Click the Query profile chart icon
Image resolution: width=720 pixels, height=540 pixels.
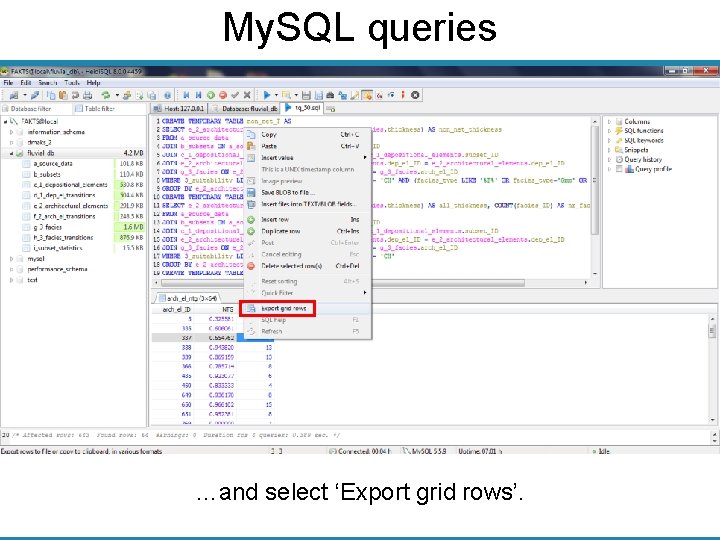(x=629, y=169)
